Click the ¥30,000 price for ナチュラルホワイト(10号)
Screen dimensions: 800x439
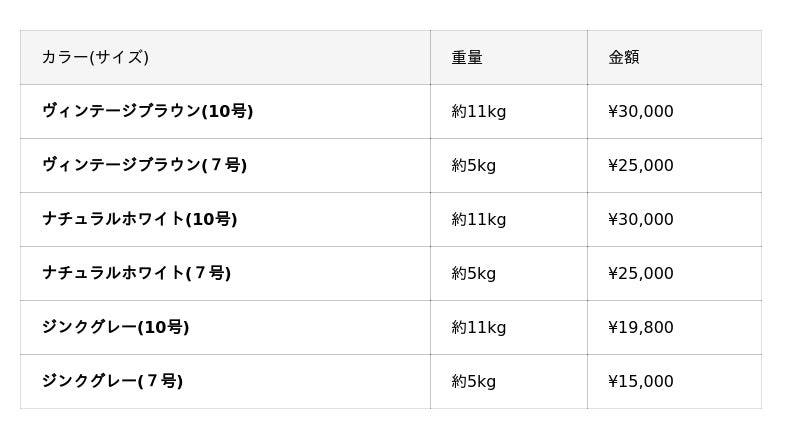pyautogui.click(x=641, y=219)
